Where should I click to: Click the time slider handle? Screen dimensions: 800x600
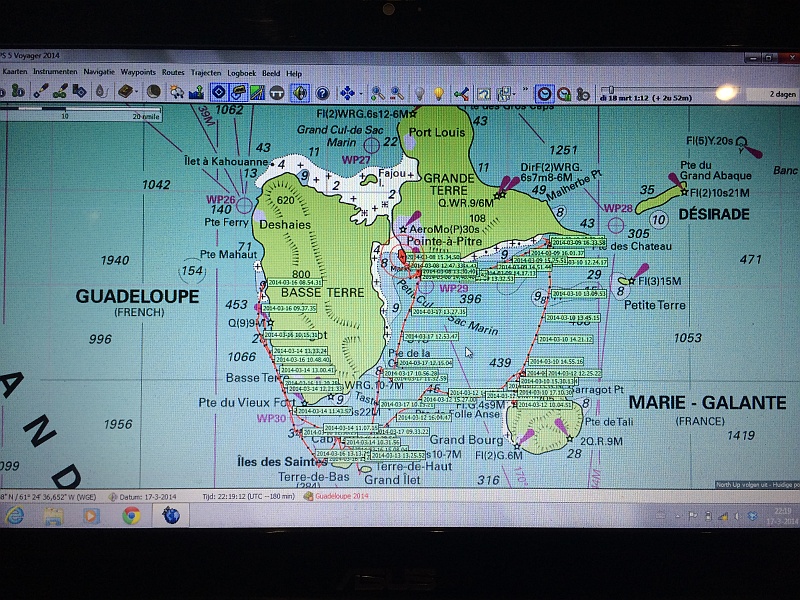point(611,90)
